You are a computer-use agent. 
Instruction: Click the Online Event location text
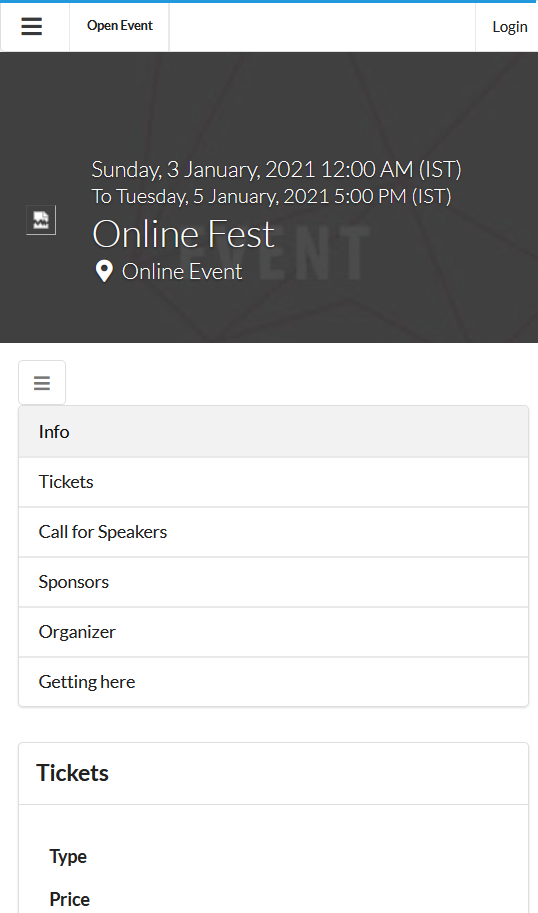tap(182, 272)
